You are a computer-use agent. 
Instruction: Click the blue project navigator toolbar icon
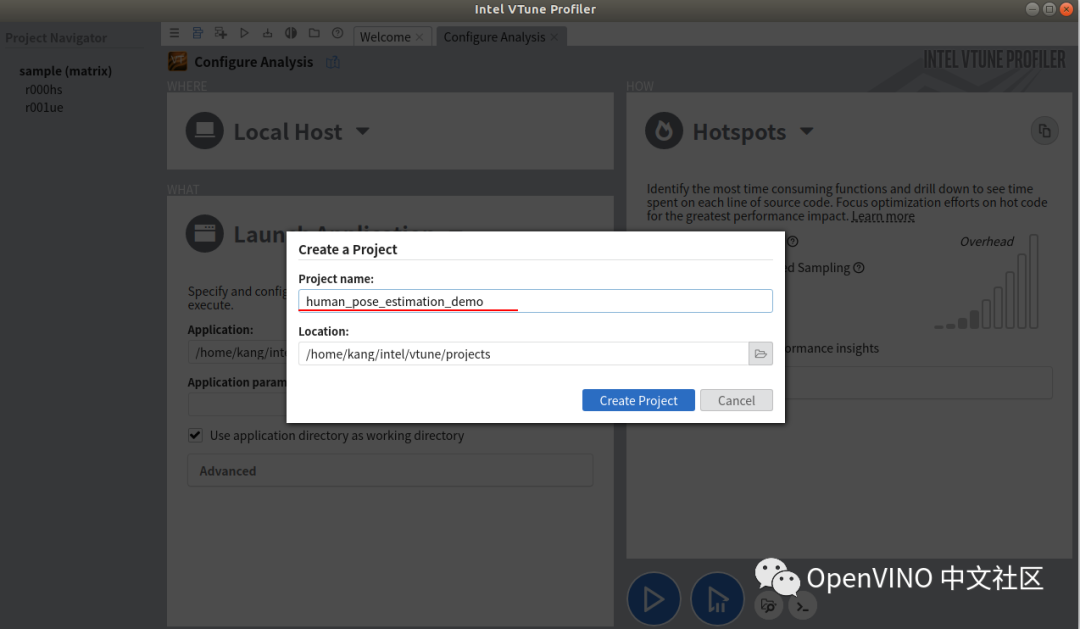[x=198, y=33]
